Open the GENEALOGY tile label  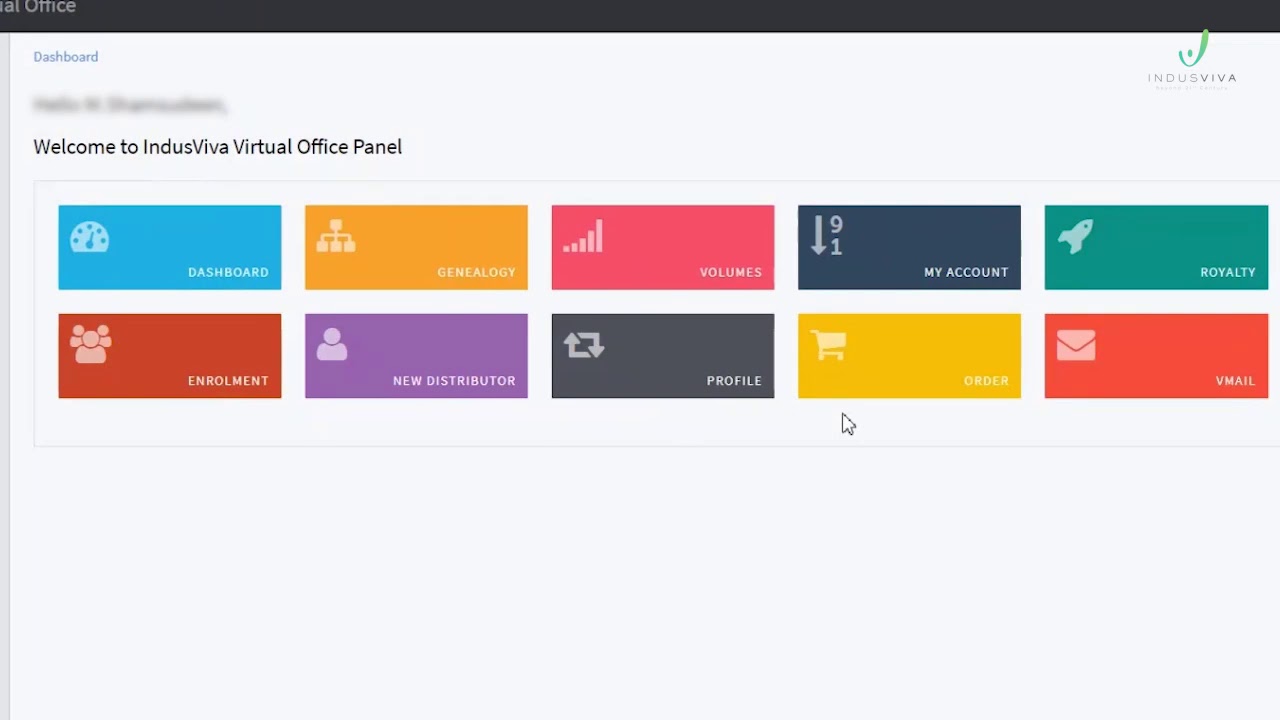(476, 272)
